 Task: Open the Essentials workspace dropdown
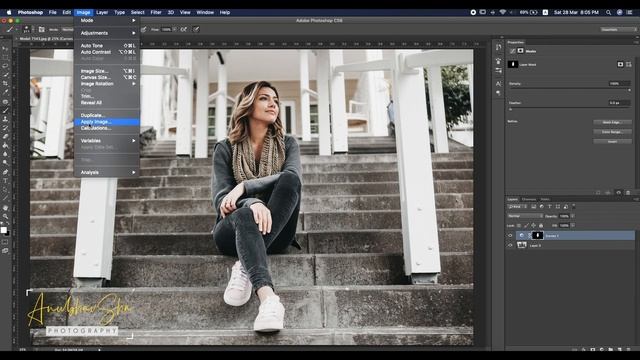pyautogui.click(x=618, y=29)
